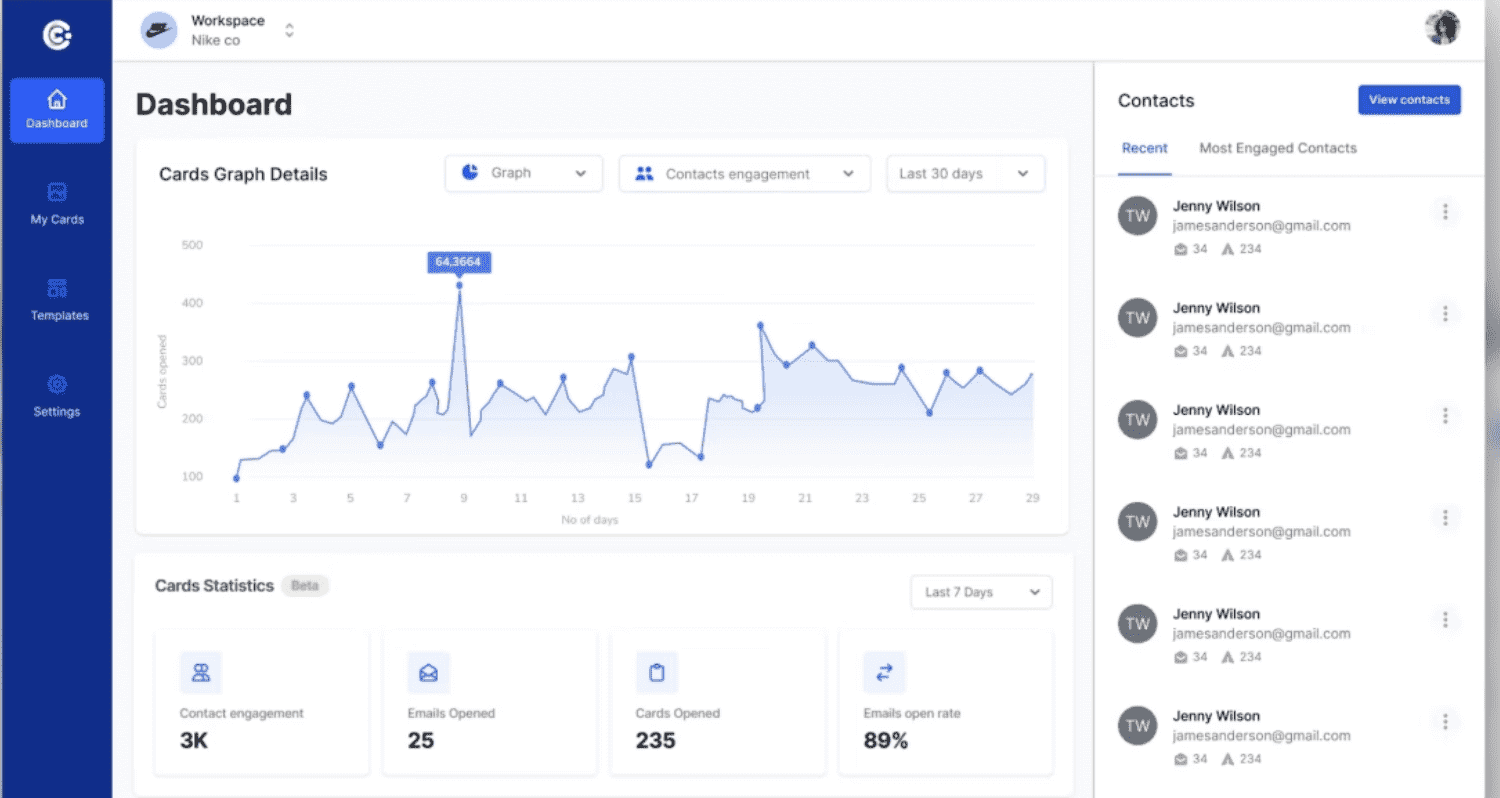This screenshot has width=1500, height=798.
Task: Open the Templates page from sidebar
Action: tap(57, 300)
